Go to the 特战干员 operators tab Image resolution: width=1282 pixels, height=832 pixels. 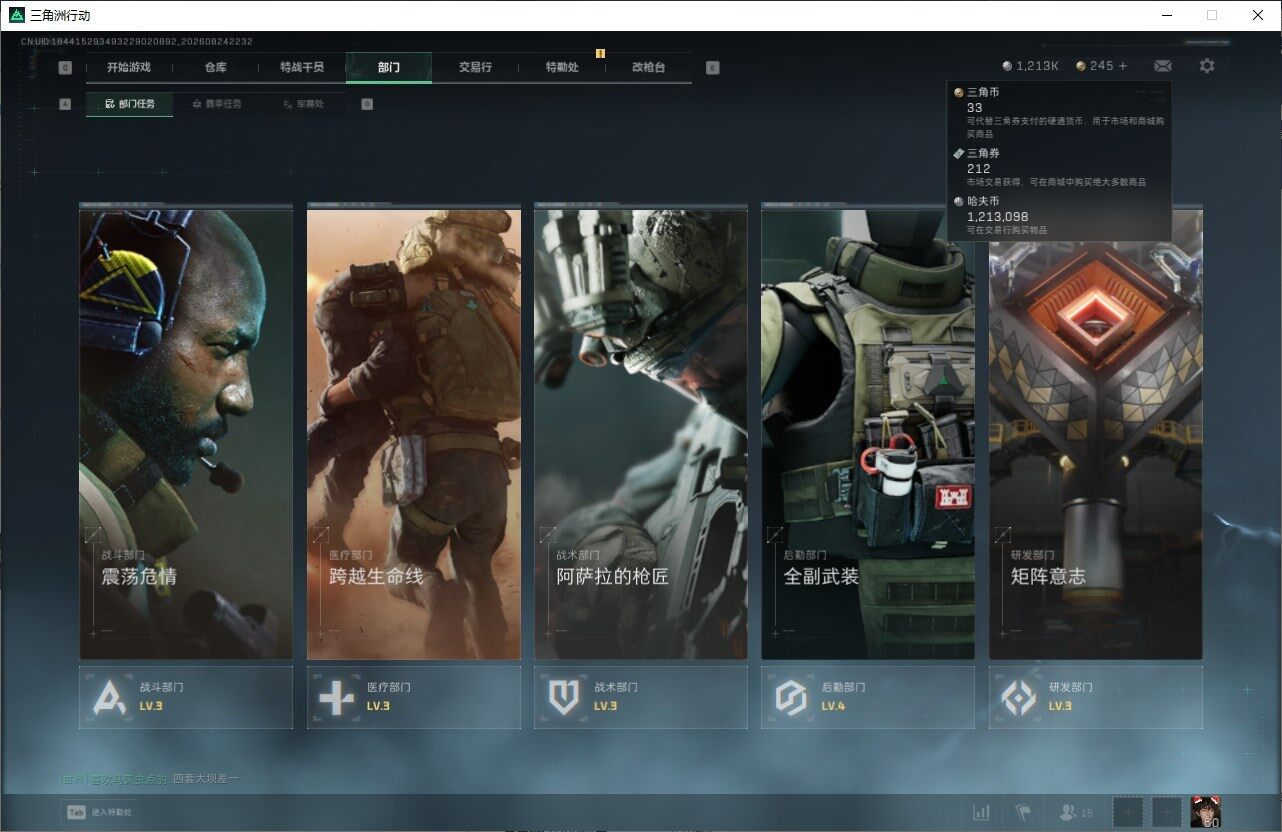302,67
